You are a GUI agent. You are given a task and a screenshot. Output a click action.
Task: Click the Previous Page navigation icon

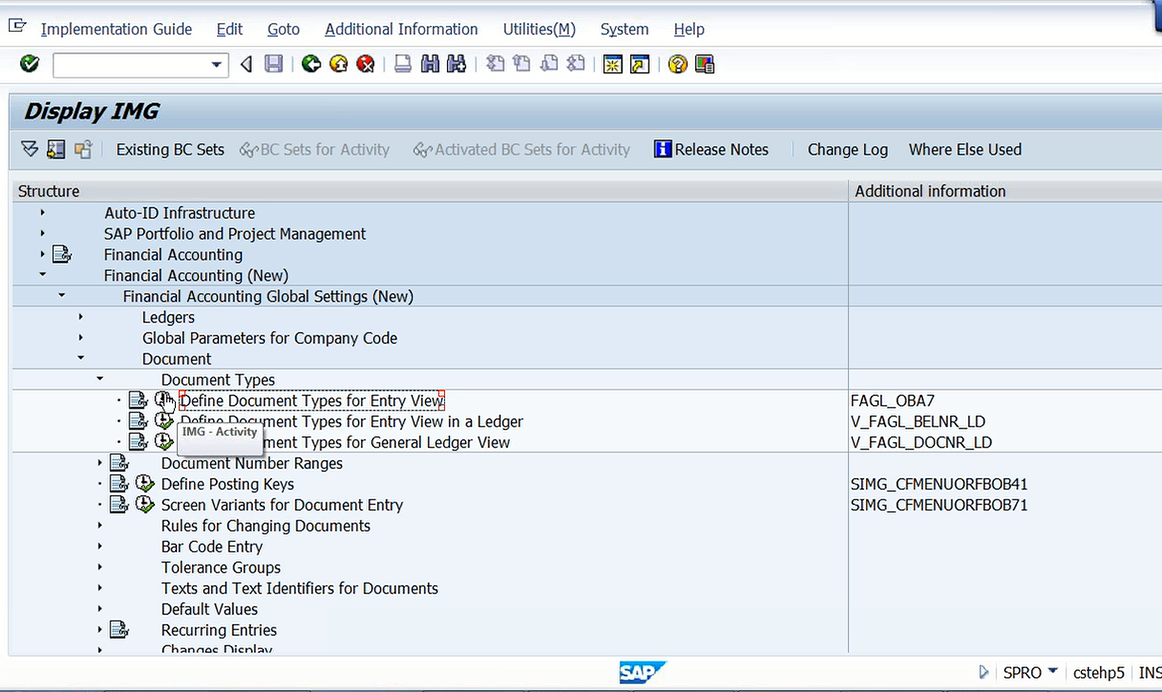tap(522, 64)
